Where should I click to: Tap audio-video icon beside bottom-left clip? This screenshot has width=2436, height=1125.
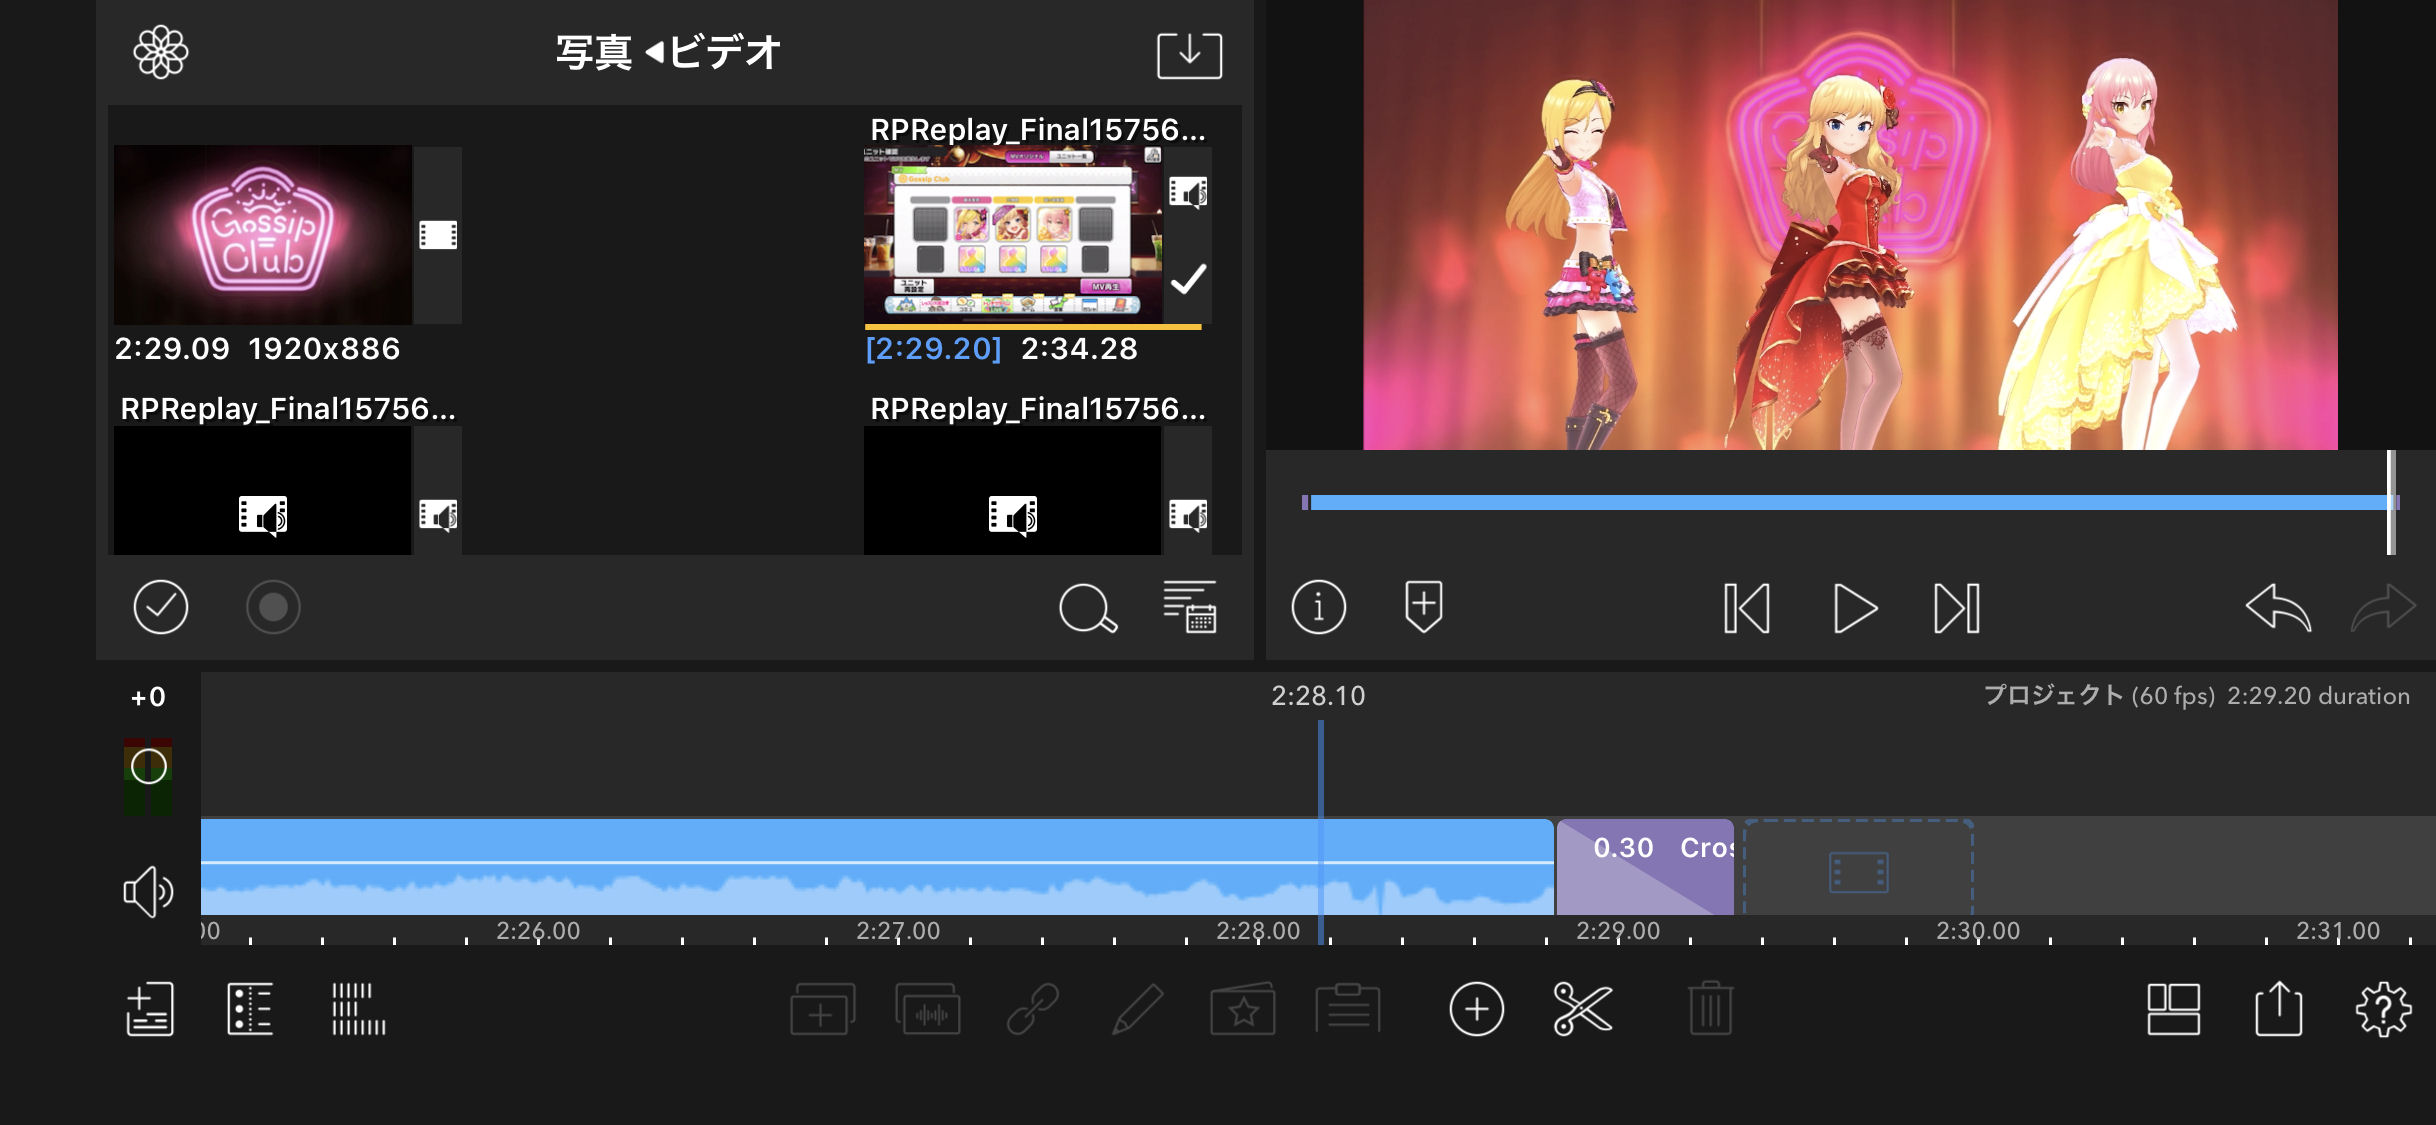click(438, 515)
